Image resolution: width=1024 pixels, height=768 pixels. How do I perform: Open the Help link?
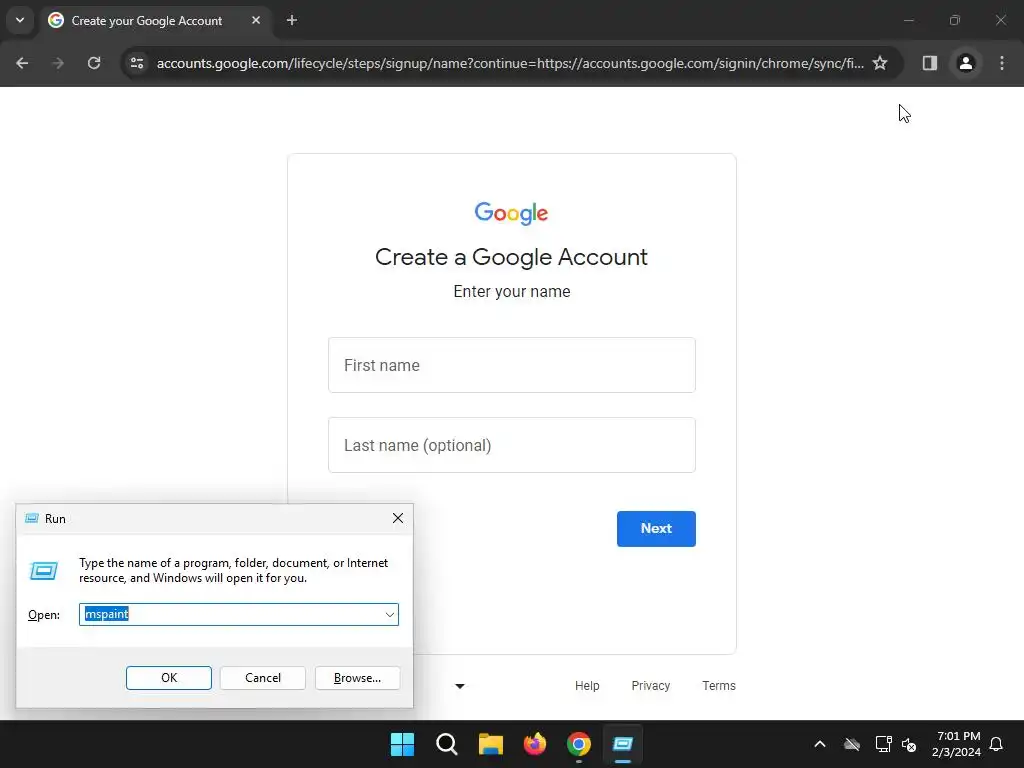(586, 686)
